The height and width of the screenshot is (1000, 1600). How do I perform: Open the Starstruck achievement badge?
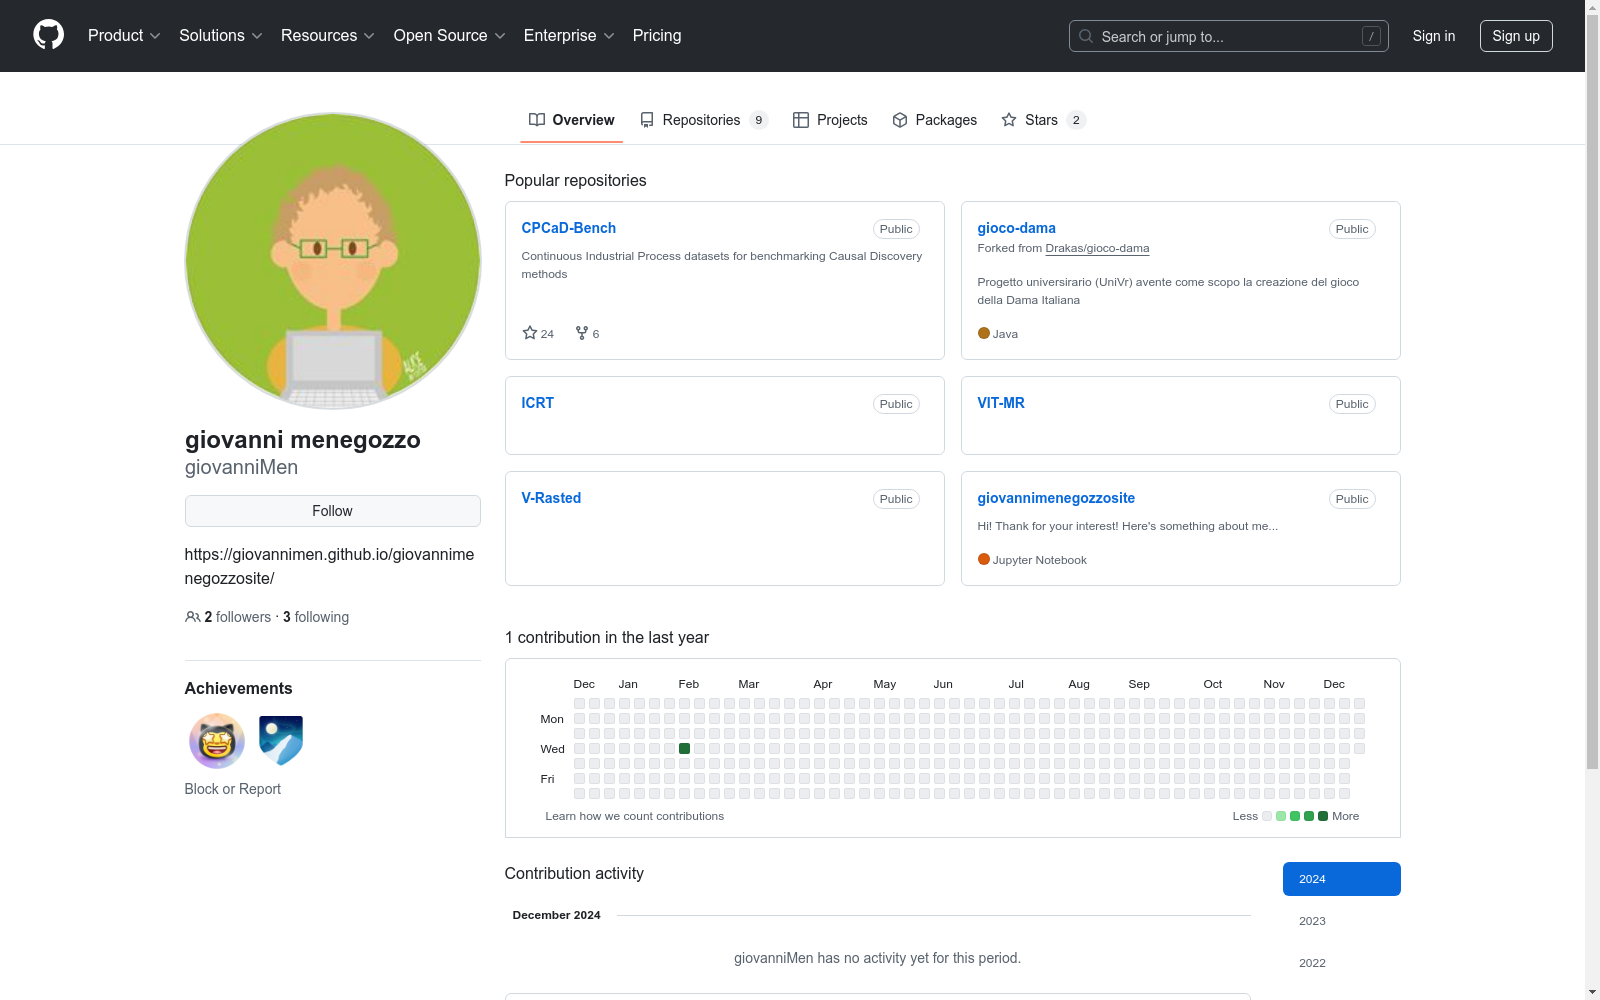click(217, 741)
